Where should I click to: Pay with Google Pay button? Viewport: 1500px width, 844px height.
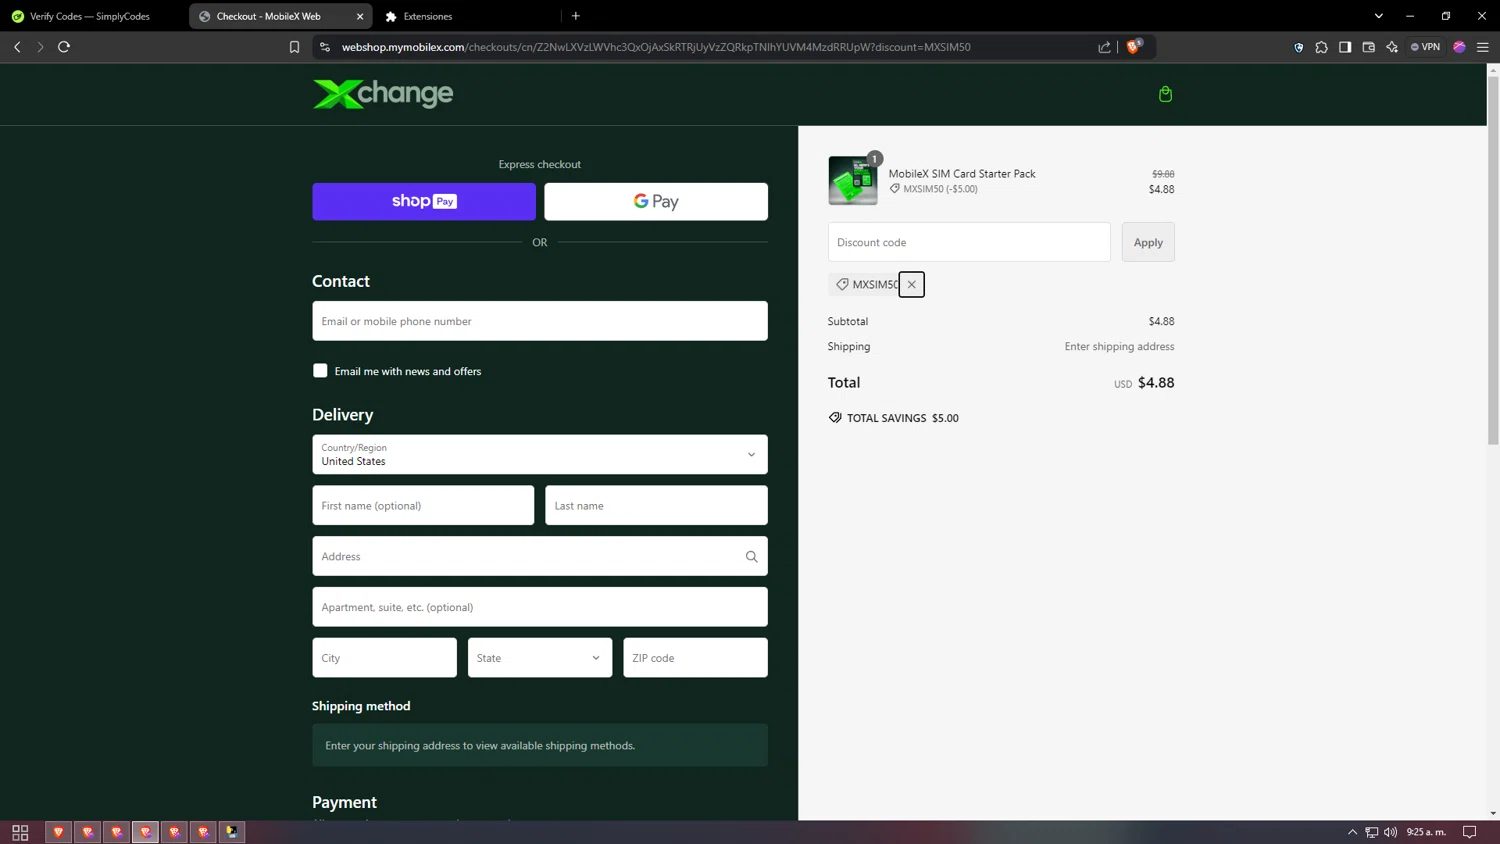click(x=656, y=201)
